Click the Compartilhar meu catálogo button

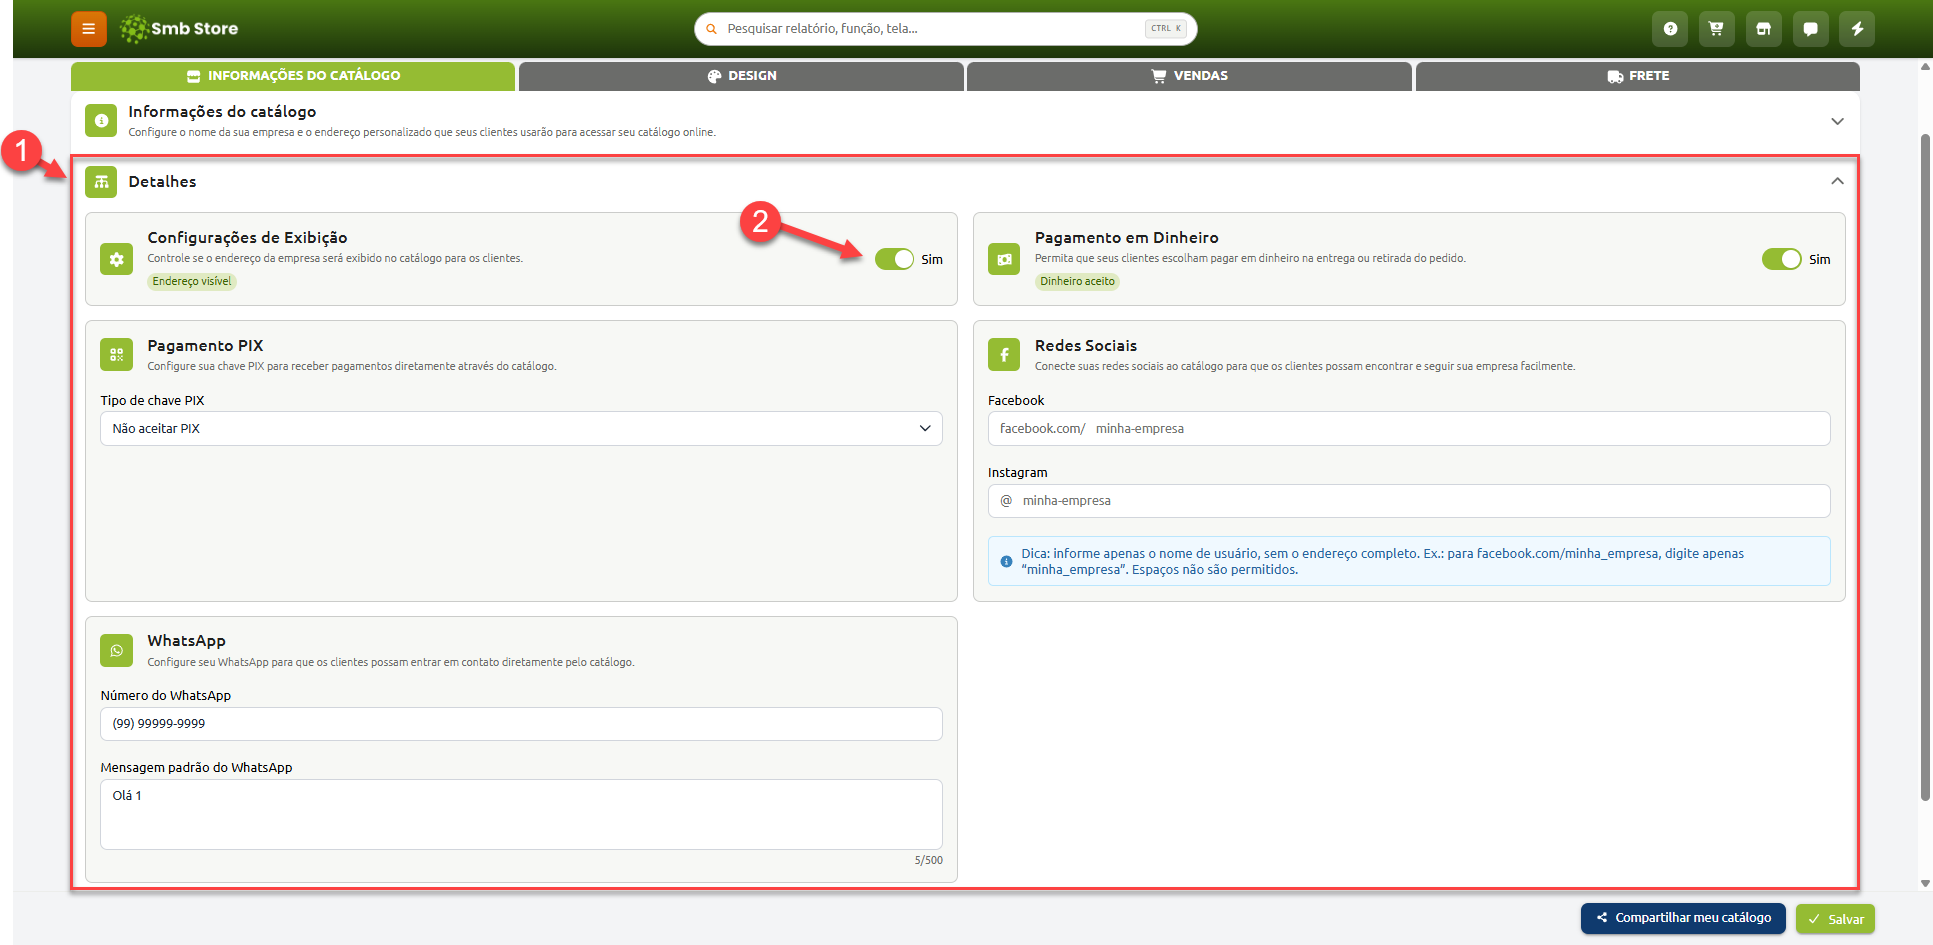pos(1683,918)
